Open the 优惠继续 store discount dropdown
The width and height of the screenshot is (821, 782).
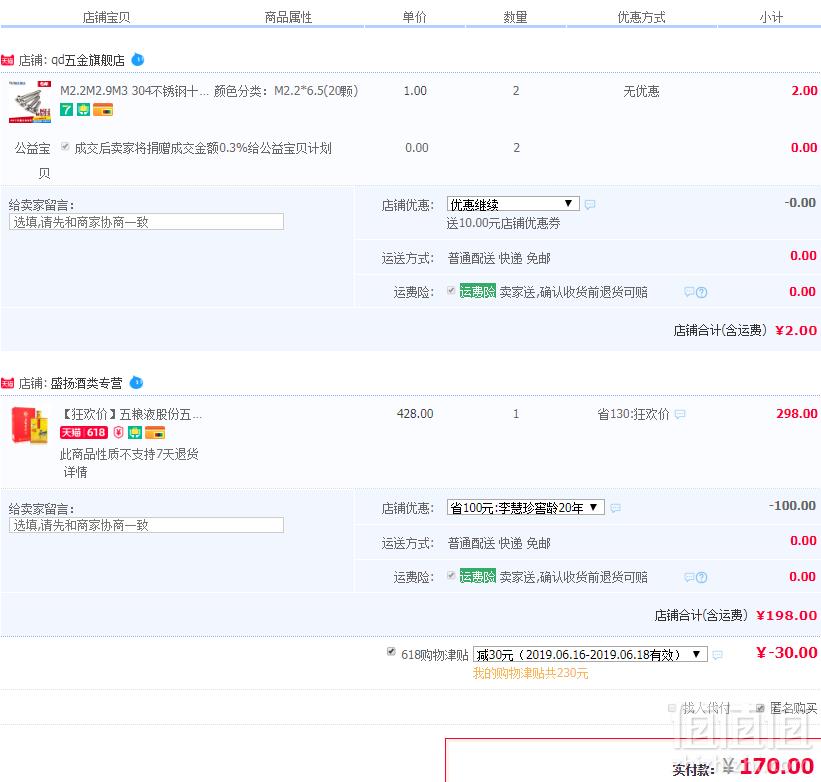[x=513, y=204]
